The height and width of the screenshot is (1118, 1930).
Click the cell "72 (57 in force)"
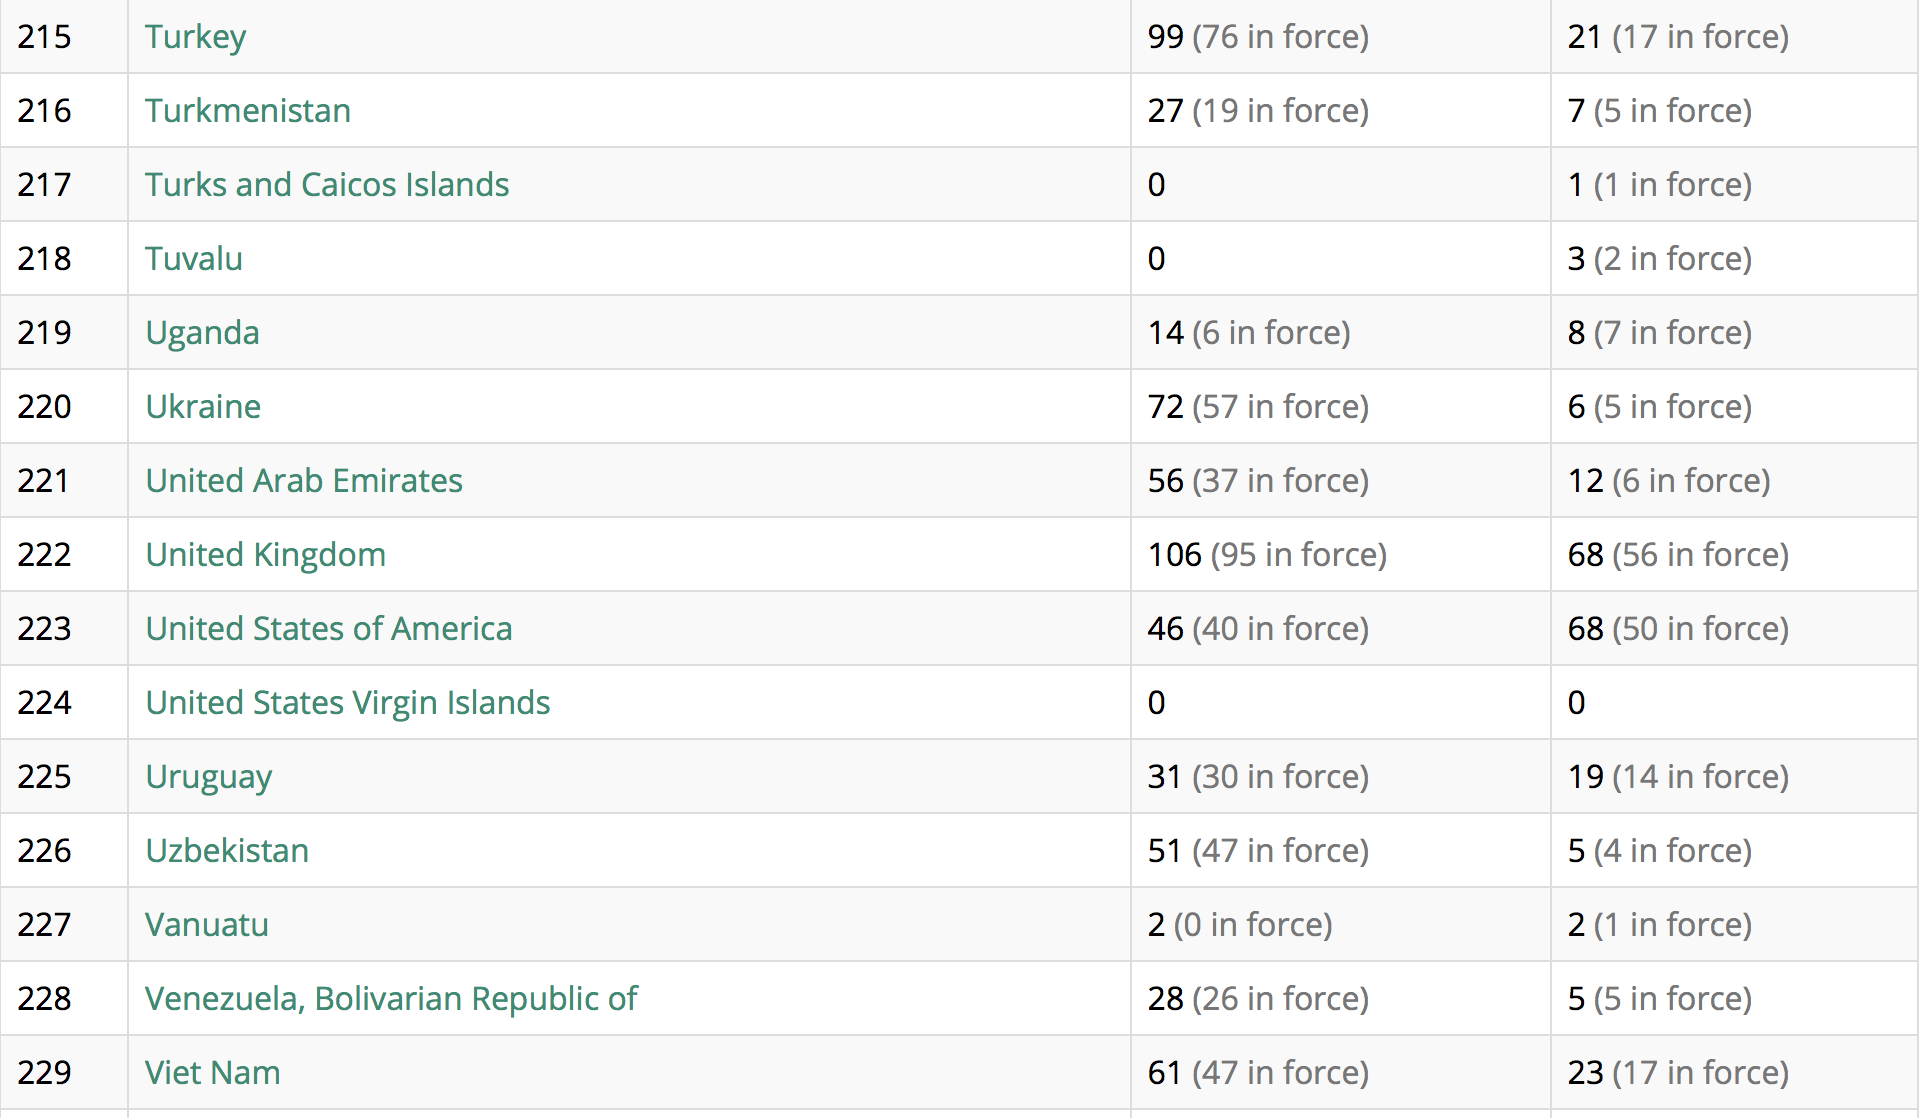(x=1340, y=407)
